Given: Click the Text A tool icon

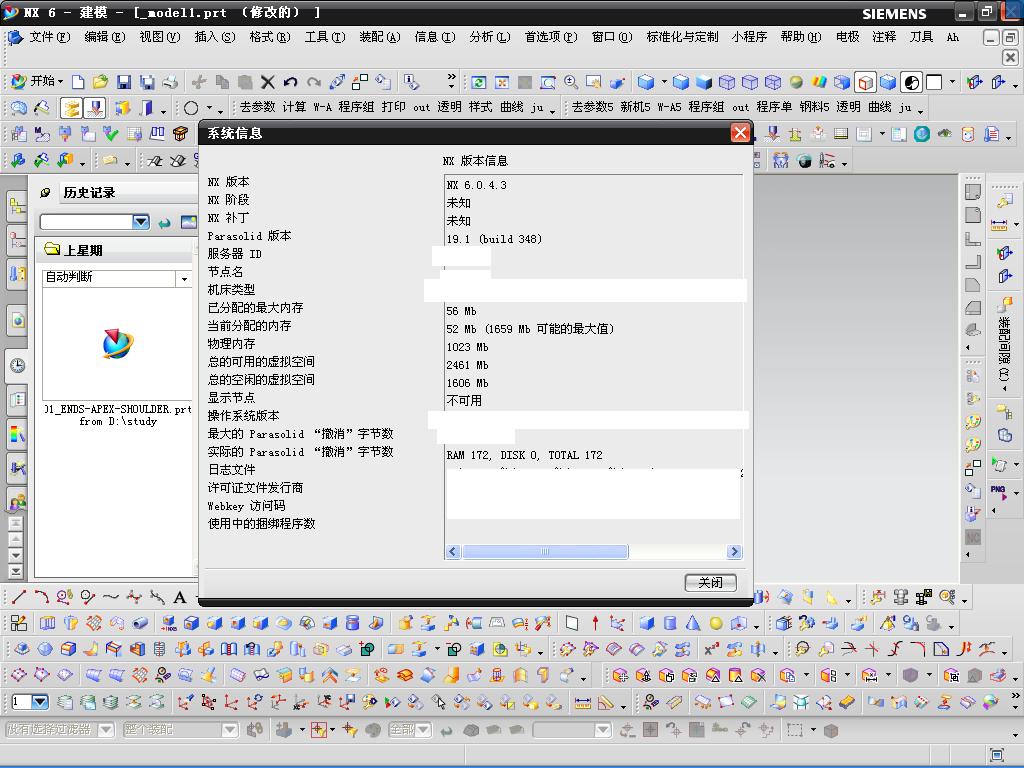Looking at the screenshot, I should click(x=180, y=596).
